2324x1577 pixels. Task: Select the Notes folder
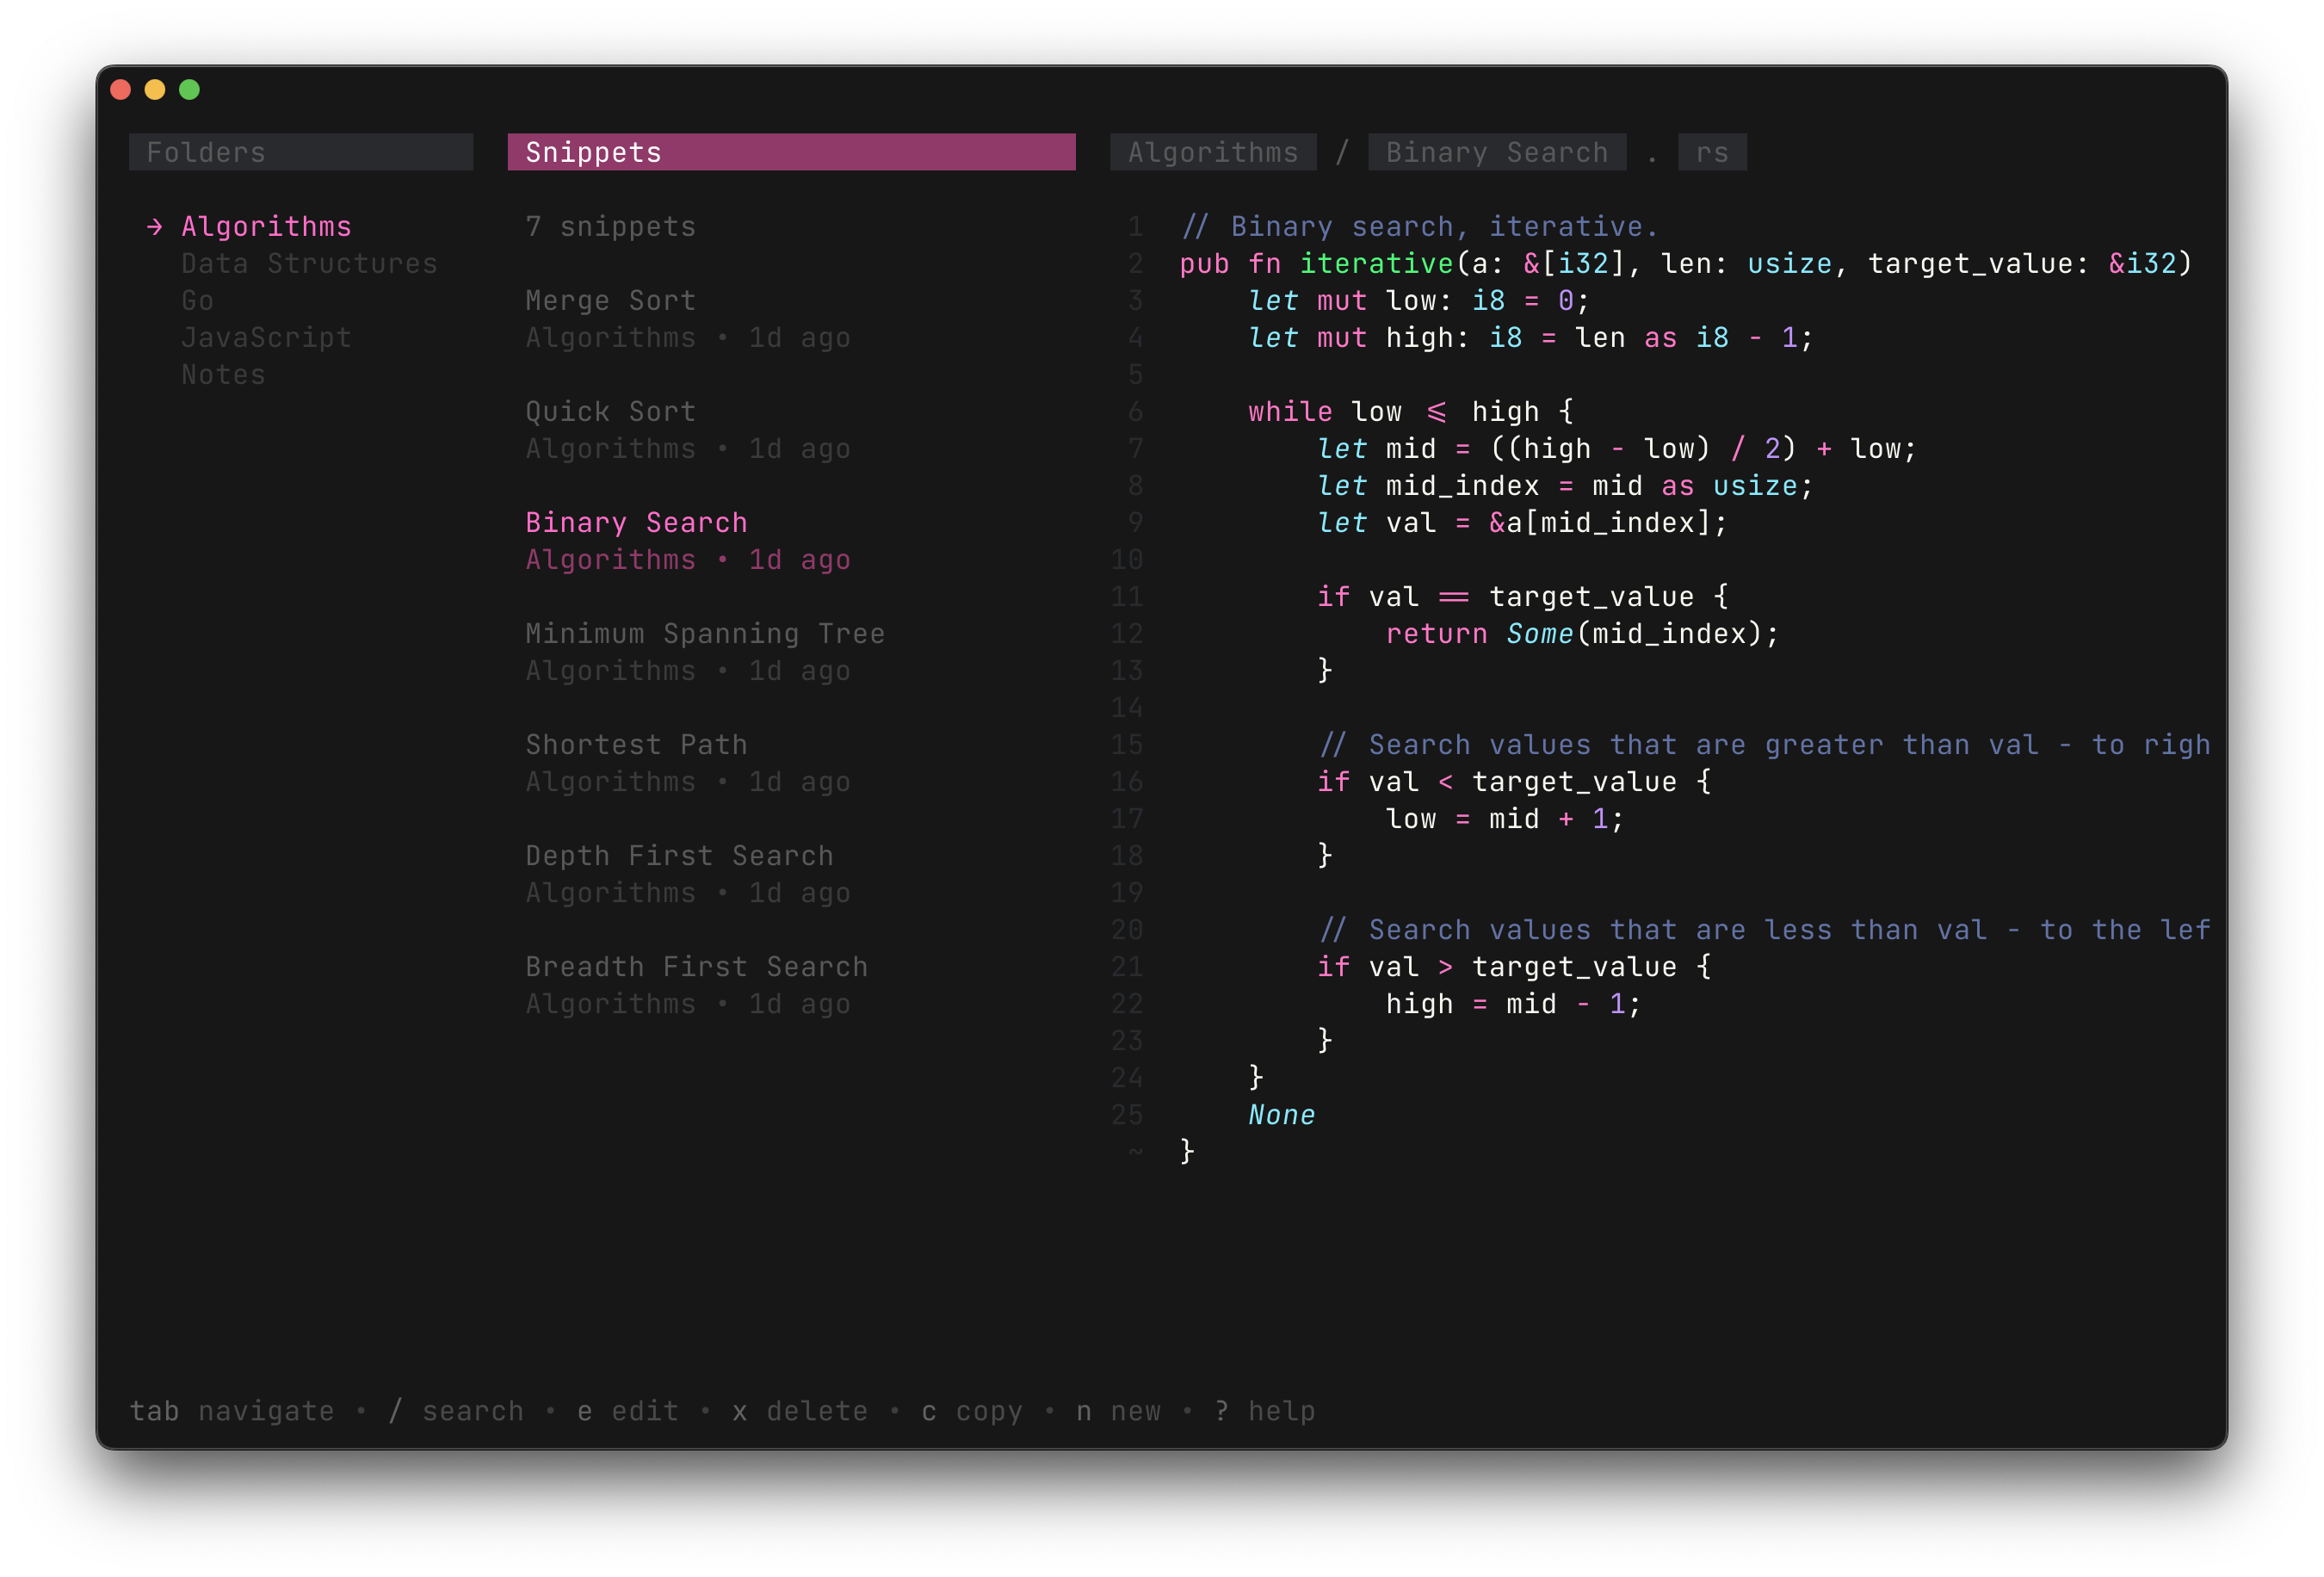pos(223,375)
